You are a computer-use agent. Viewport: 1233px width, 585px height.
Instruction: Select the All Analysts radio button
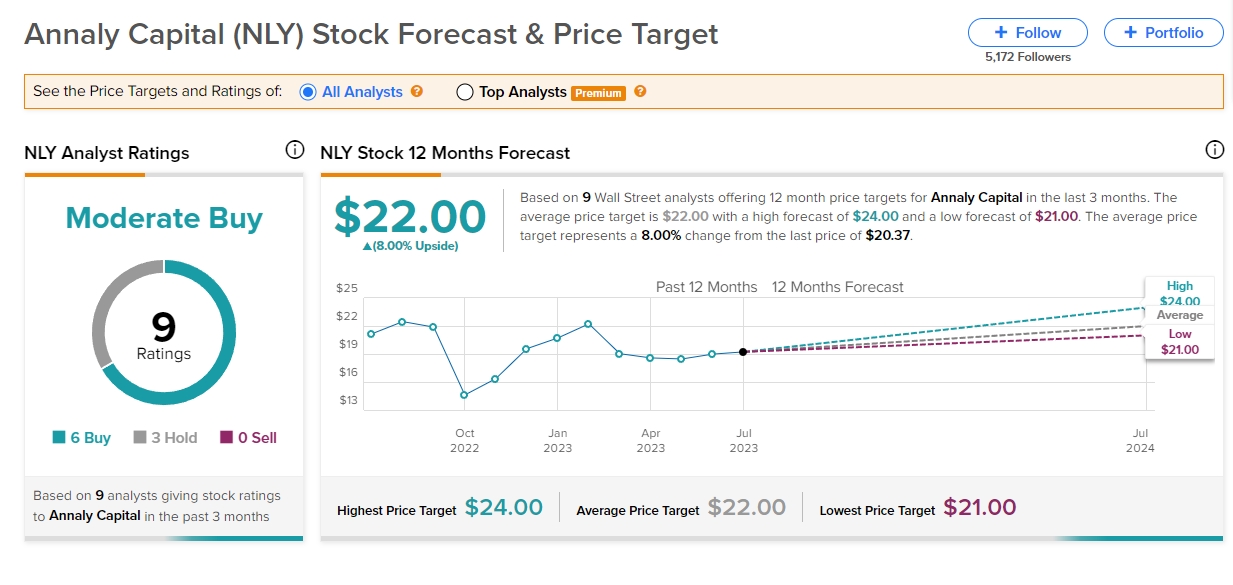coord(308,92)
